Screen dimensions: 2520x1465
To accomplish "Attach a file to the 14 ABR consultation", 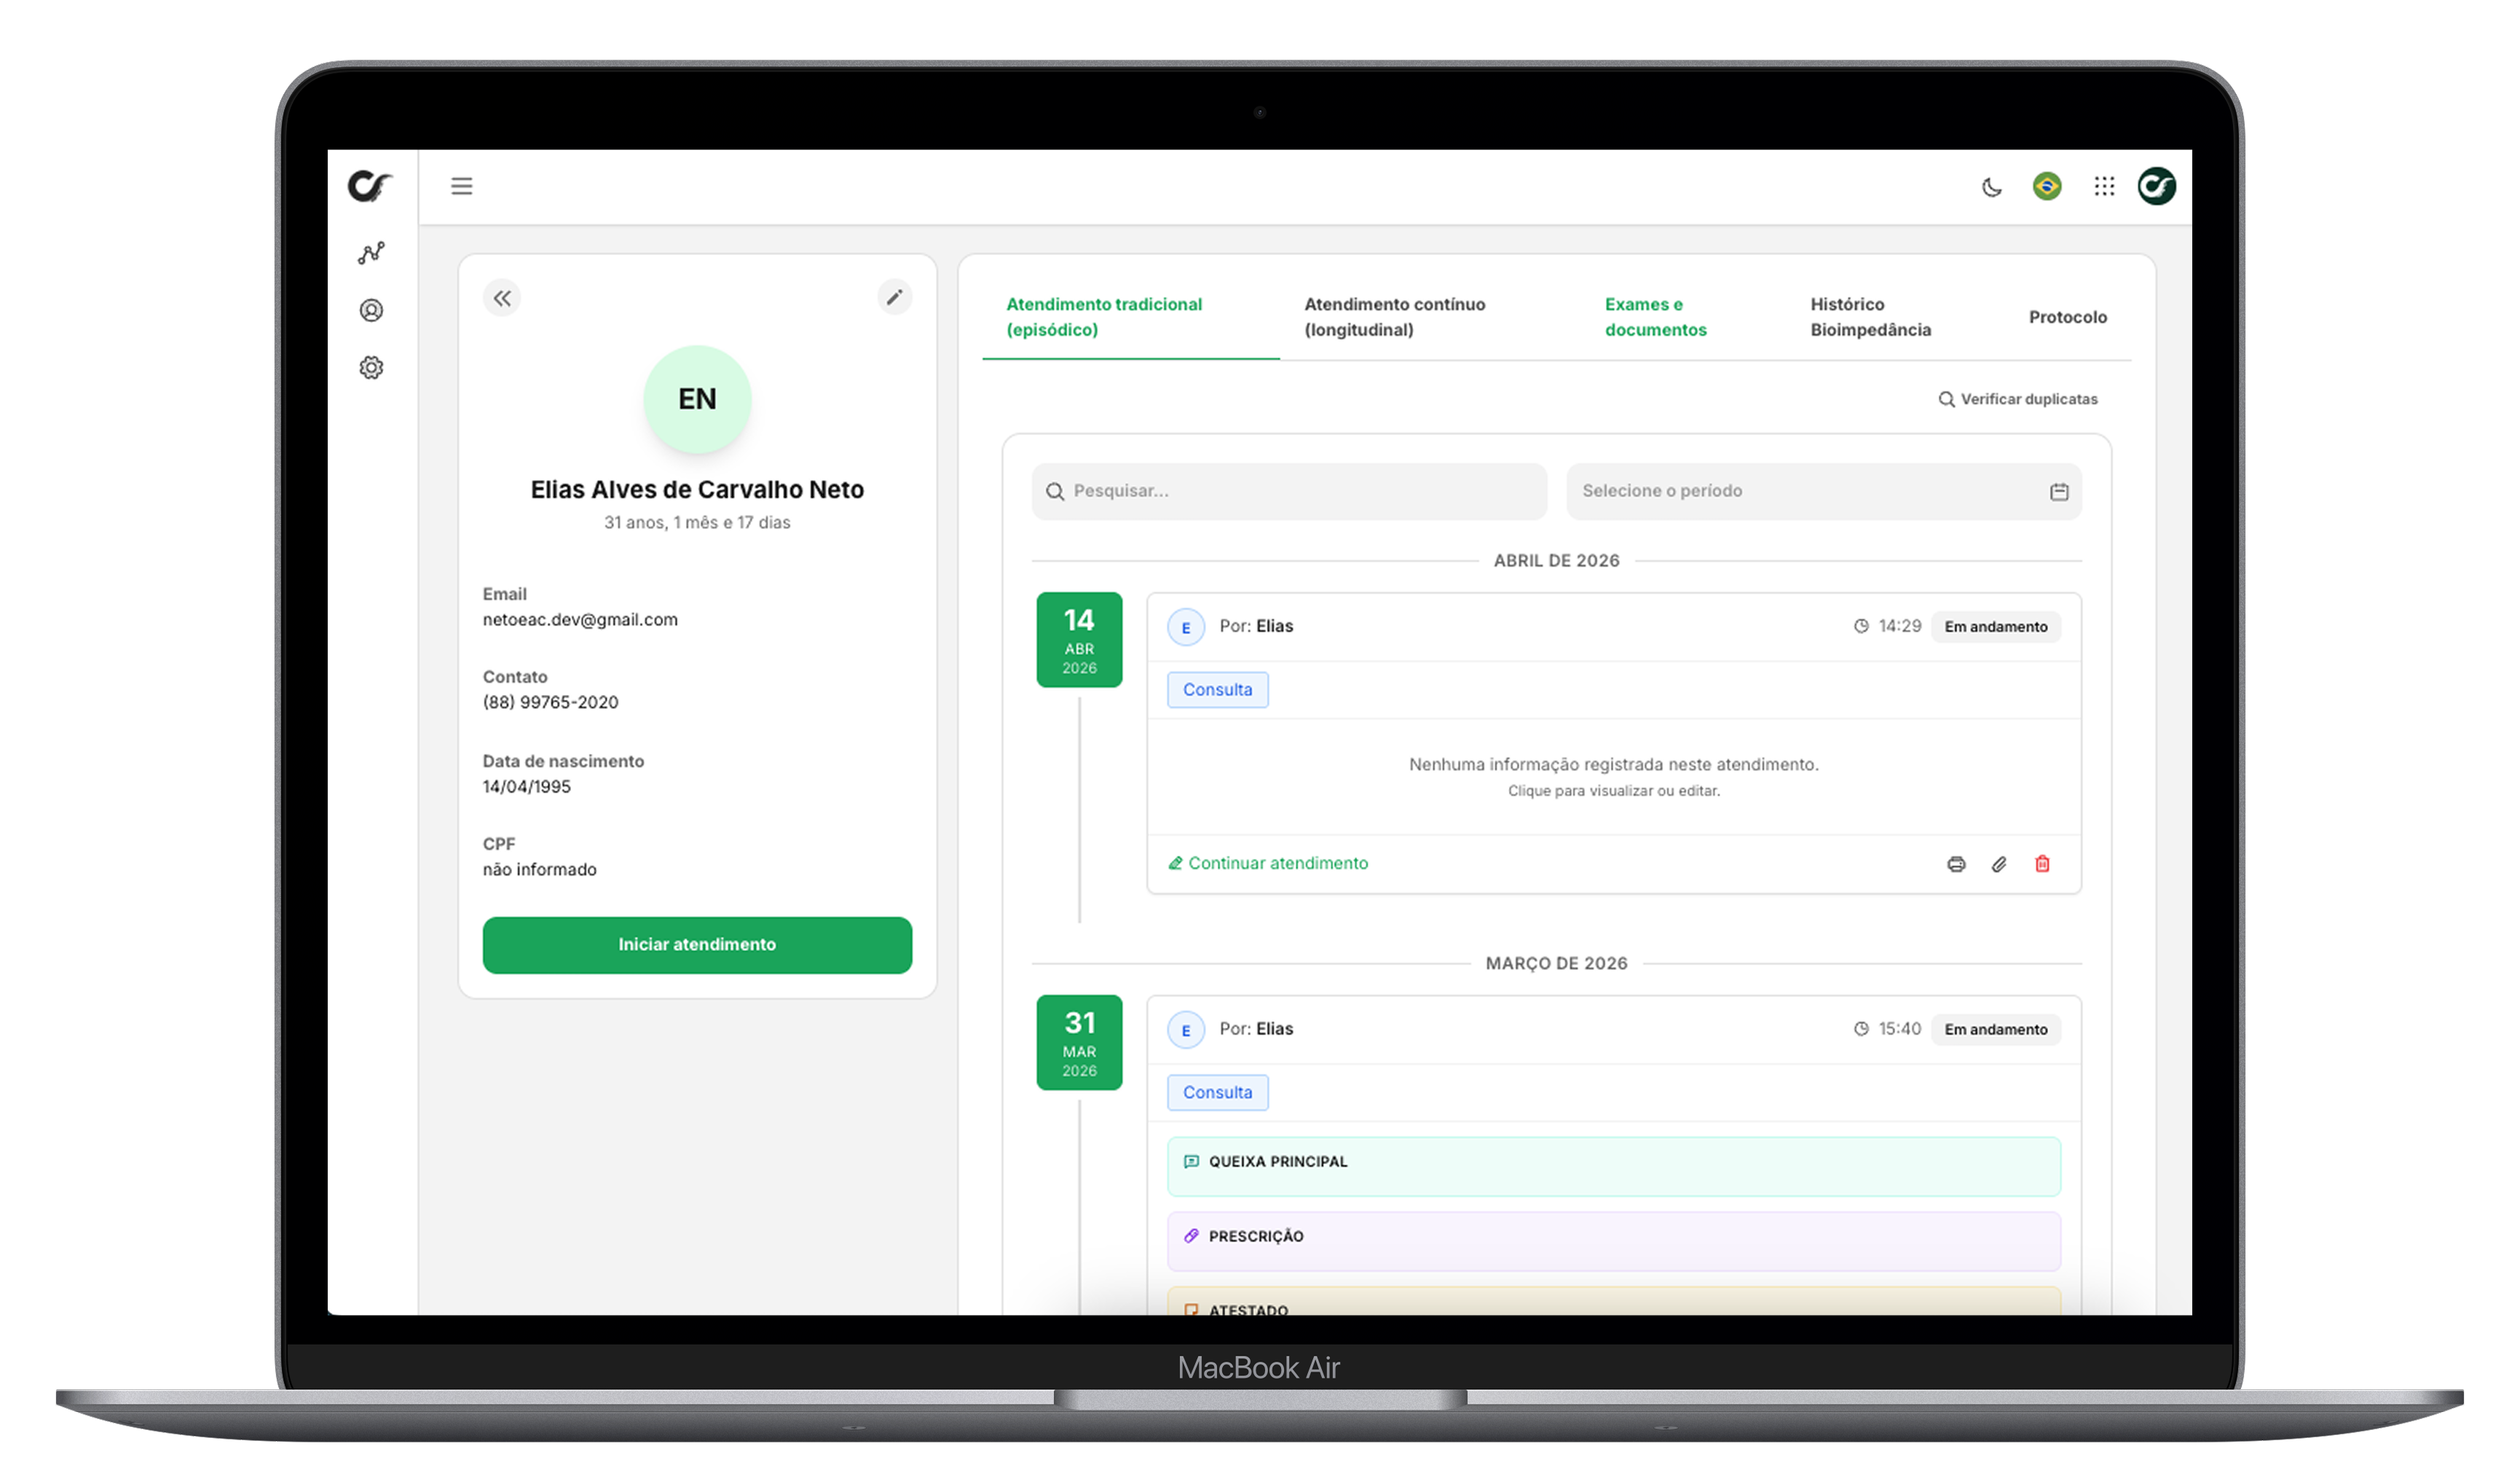I will pos(1999,864).
